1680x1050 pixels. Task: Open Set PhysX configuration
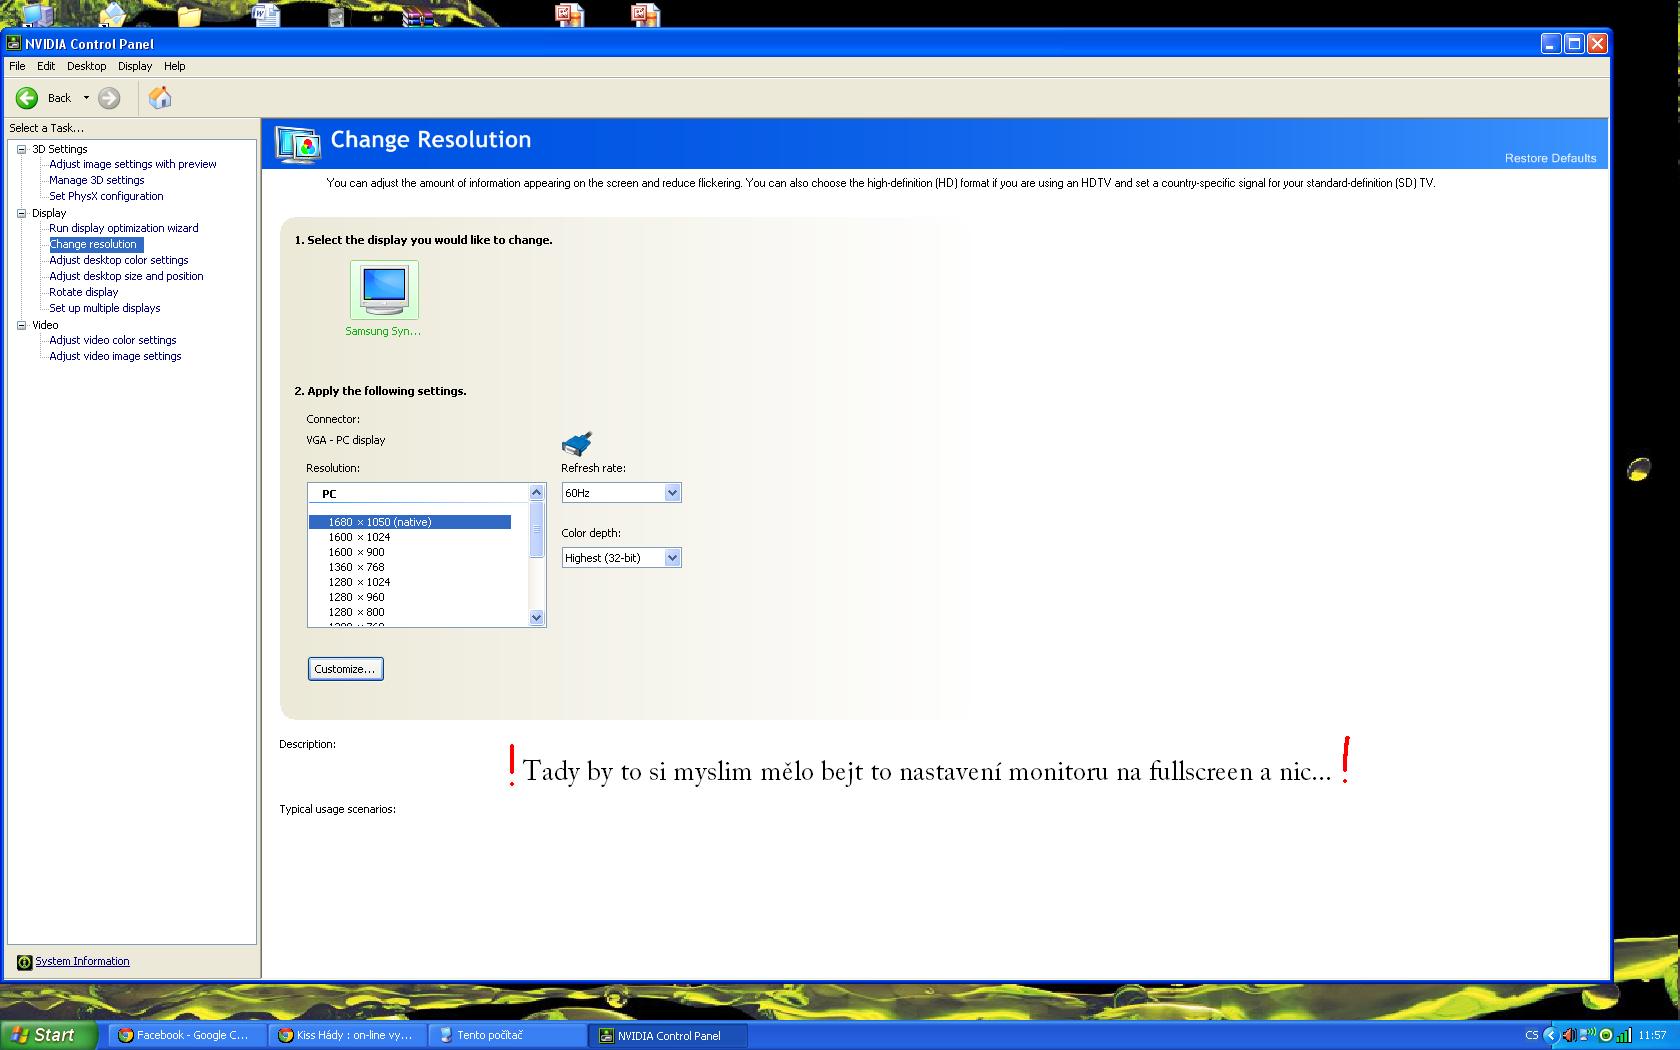click(x=106, y=196)
